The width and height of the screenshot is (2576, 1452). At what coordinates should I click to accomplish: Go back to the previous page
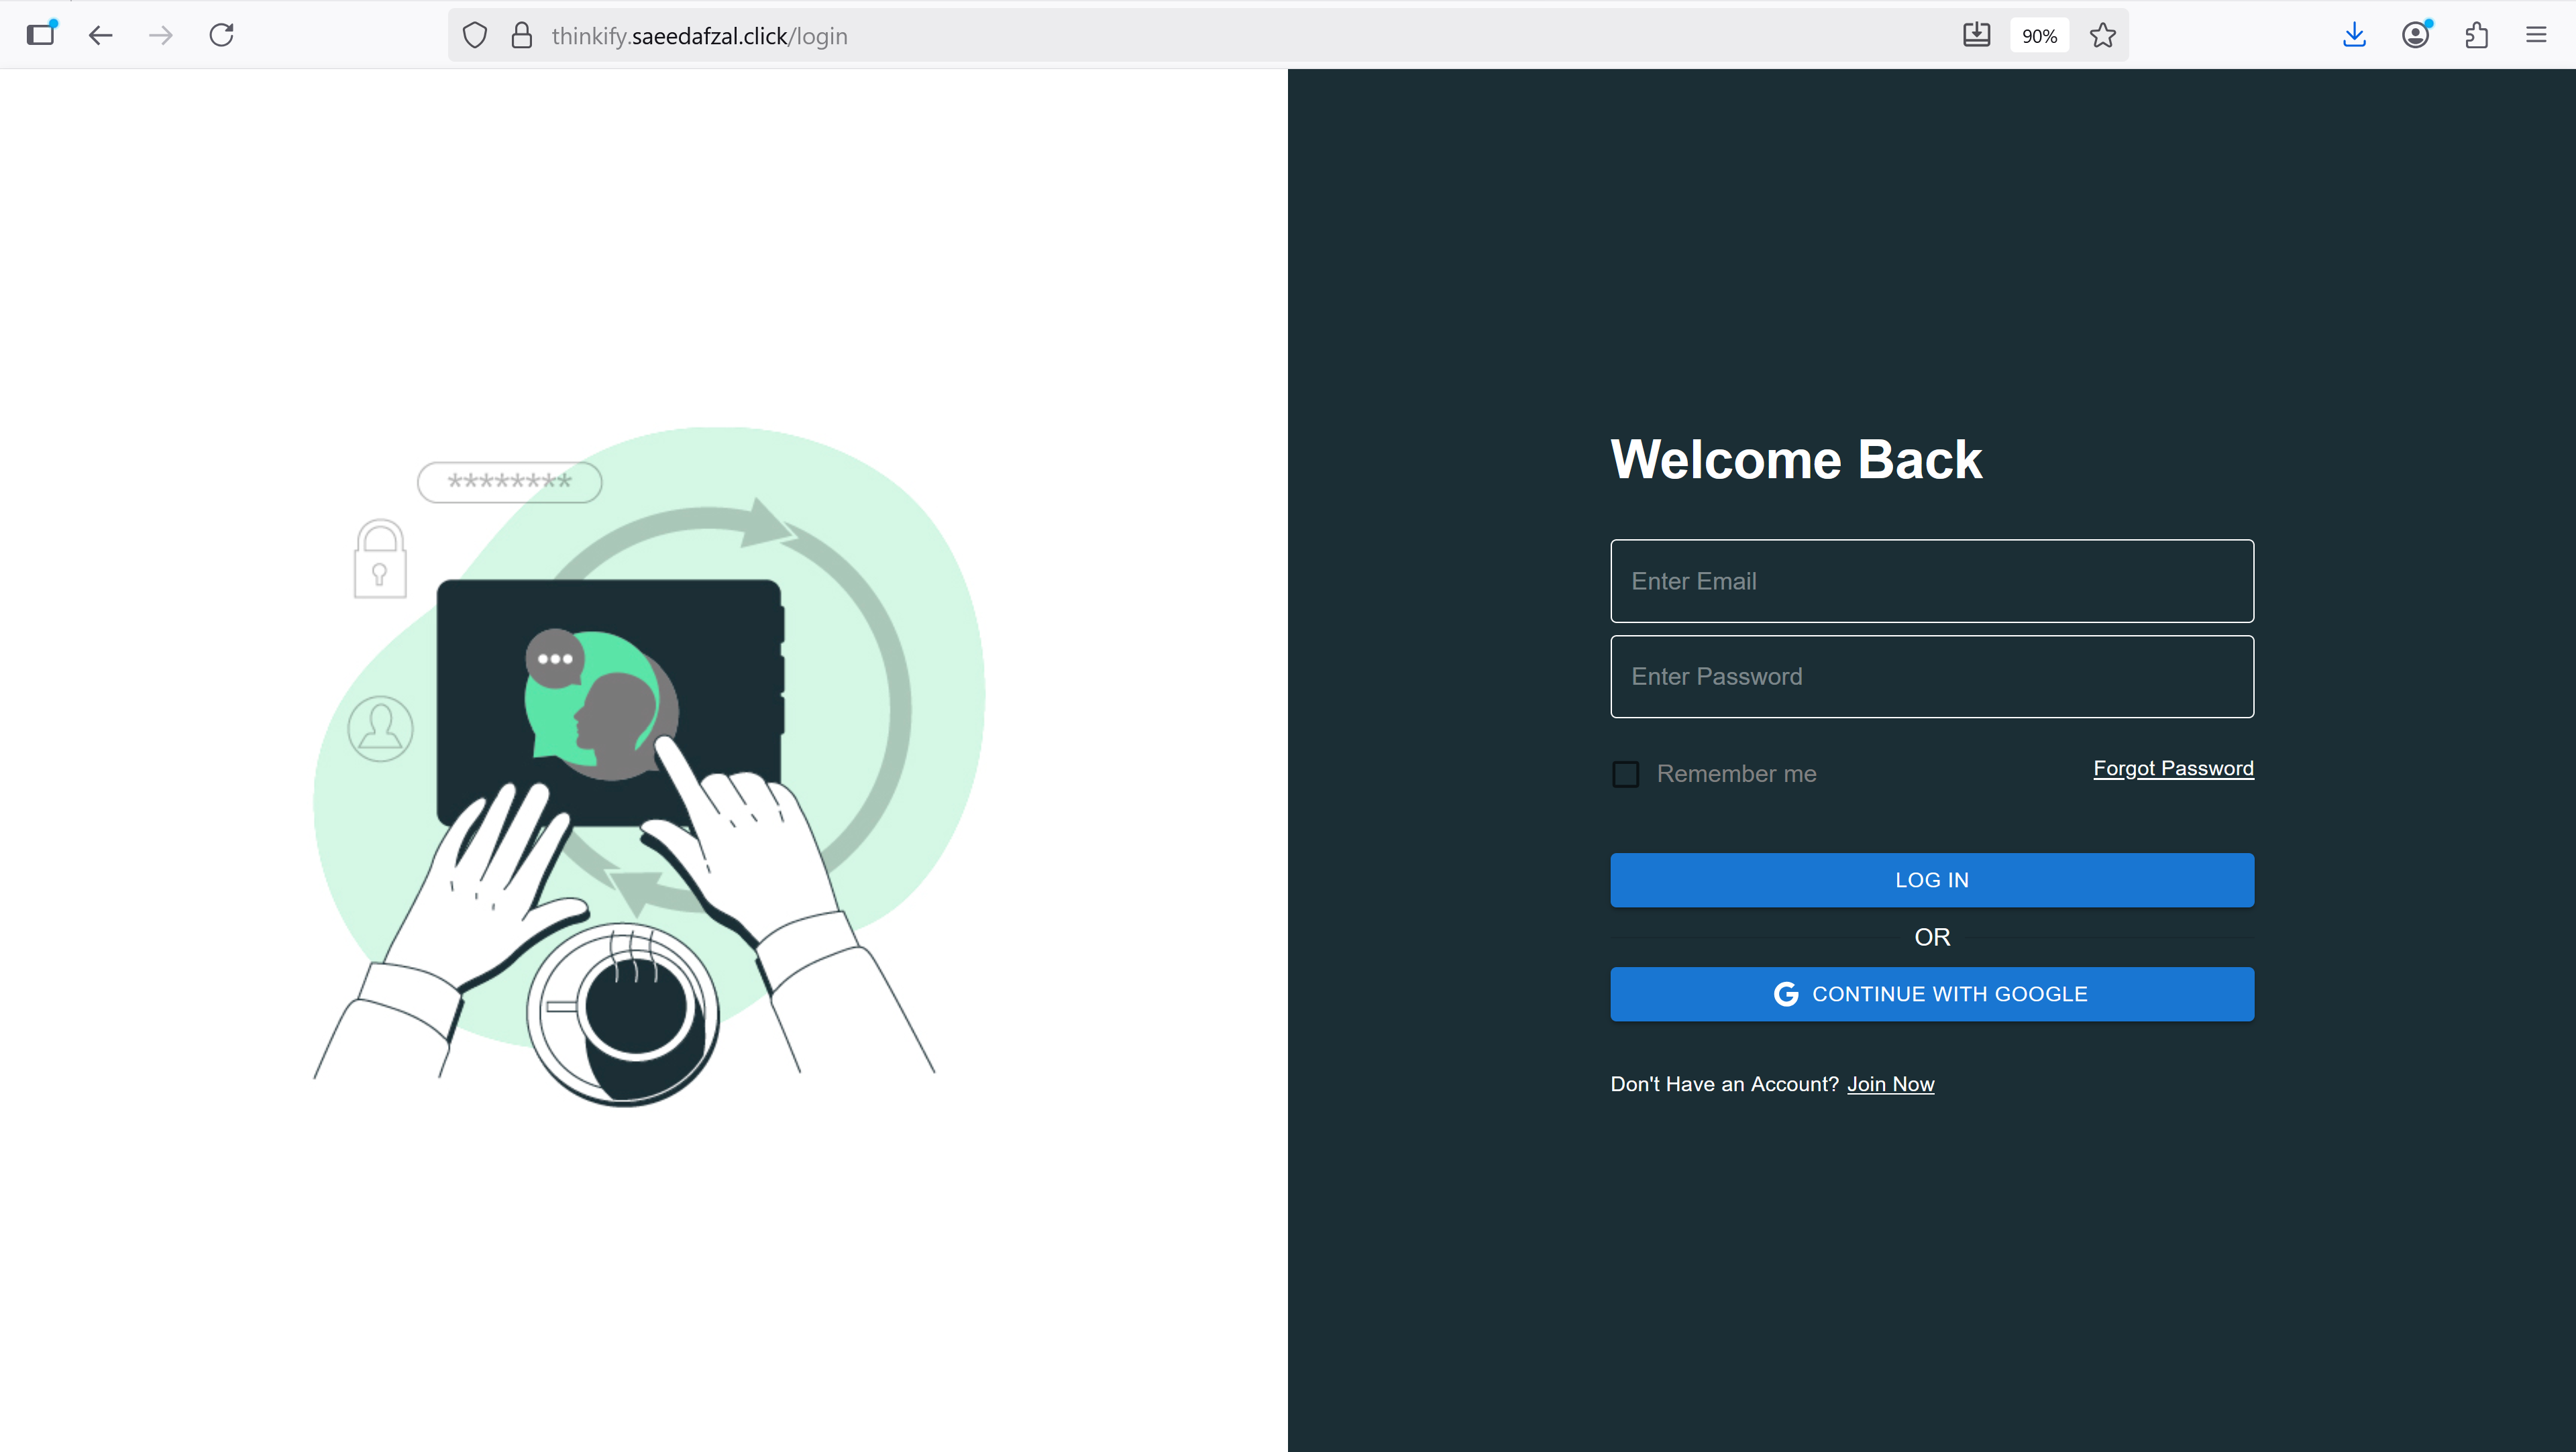[100, 35]
